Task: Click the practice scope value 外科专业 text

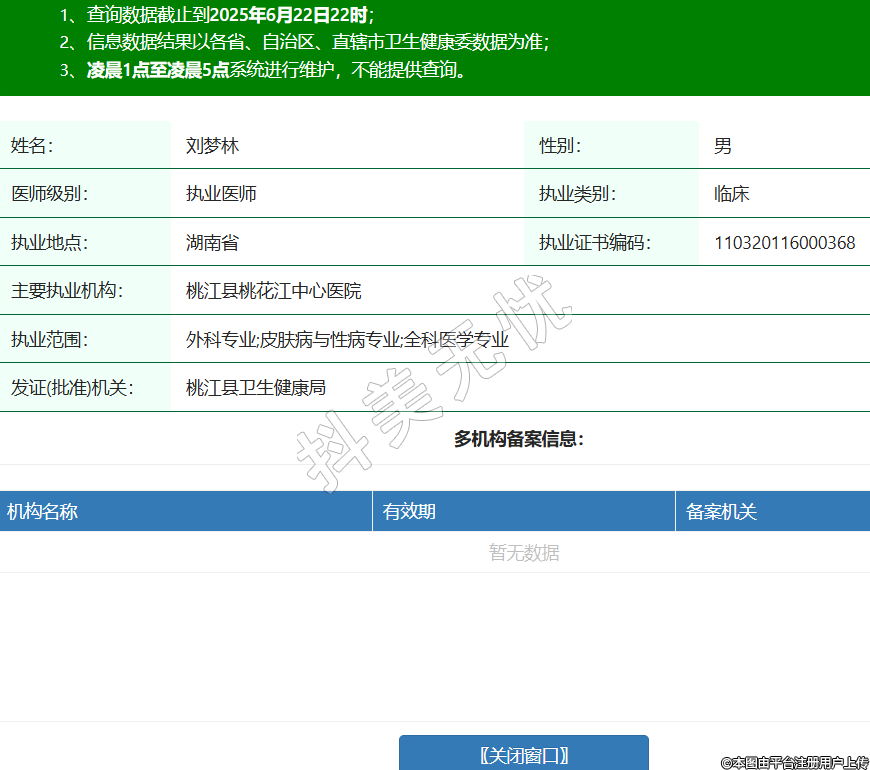Action: pos(221,340)
